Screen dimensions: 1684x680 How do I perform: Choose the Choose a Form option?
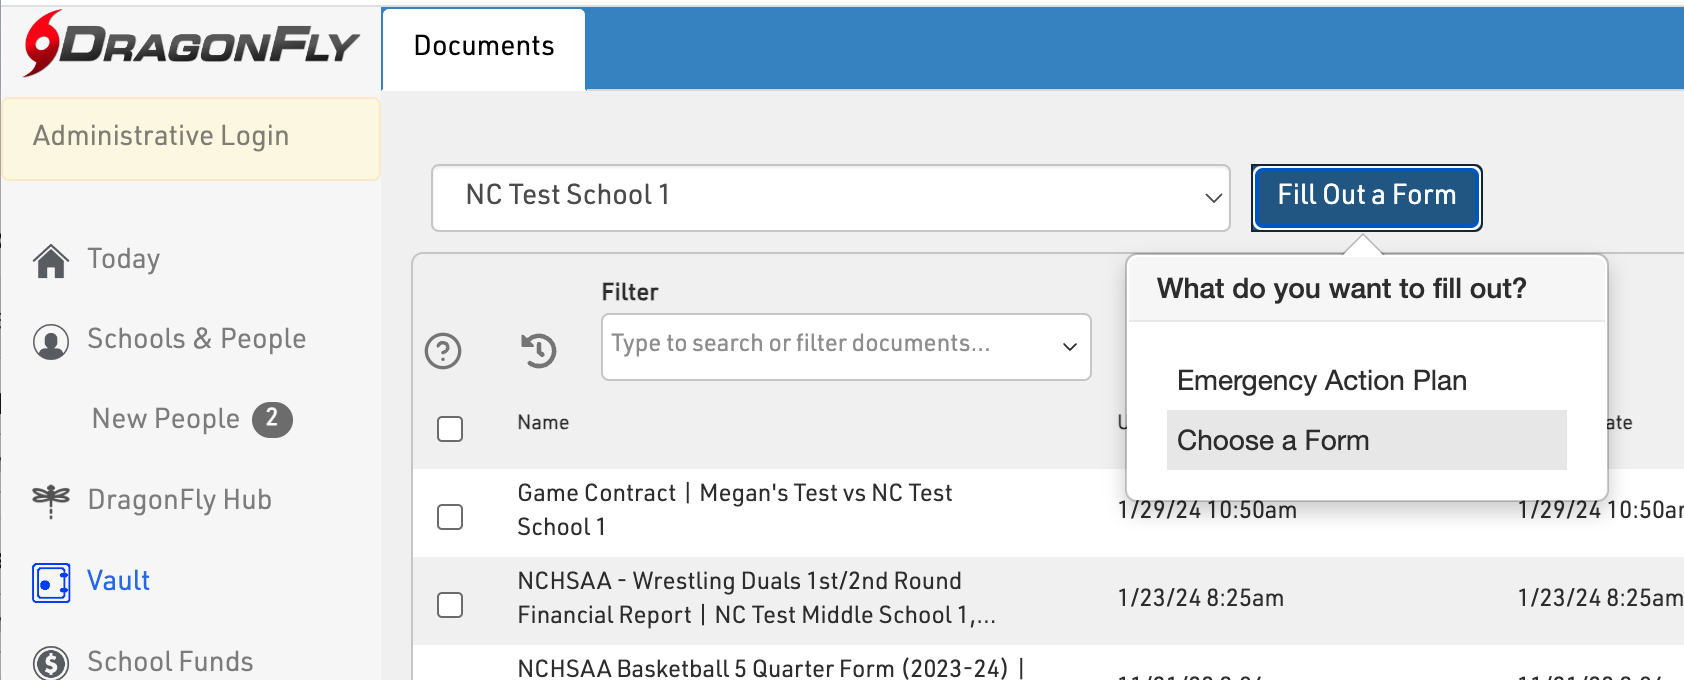tap(1273, 441)
